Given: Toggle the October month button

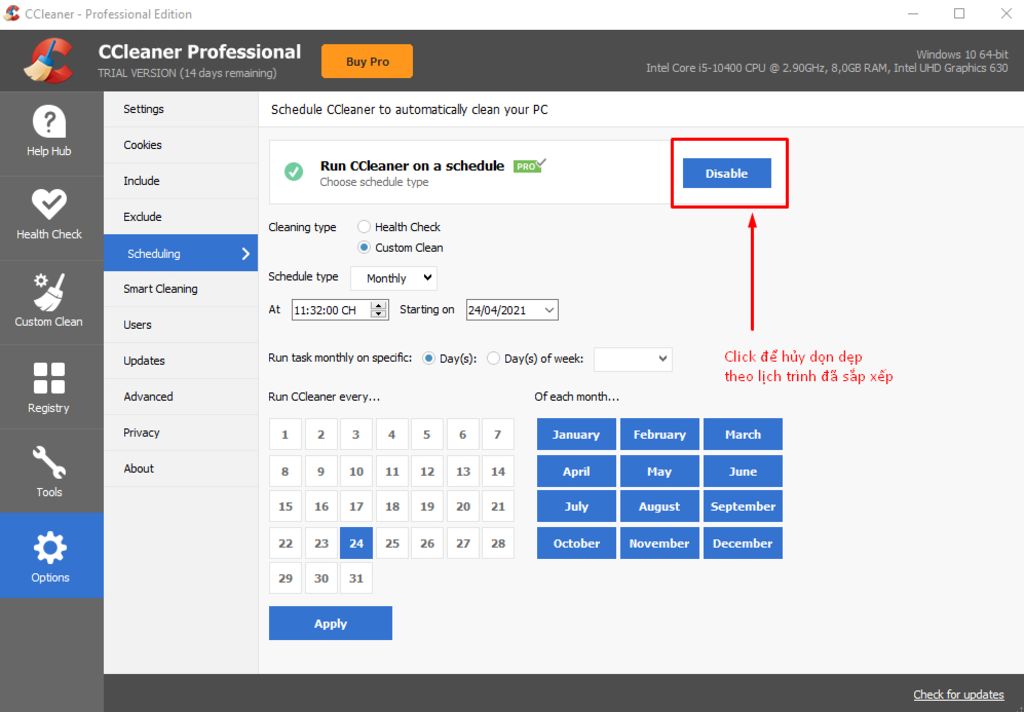Looking at the screenshot, I should pyautogui.click(x=576, y=543).
